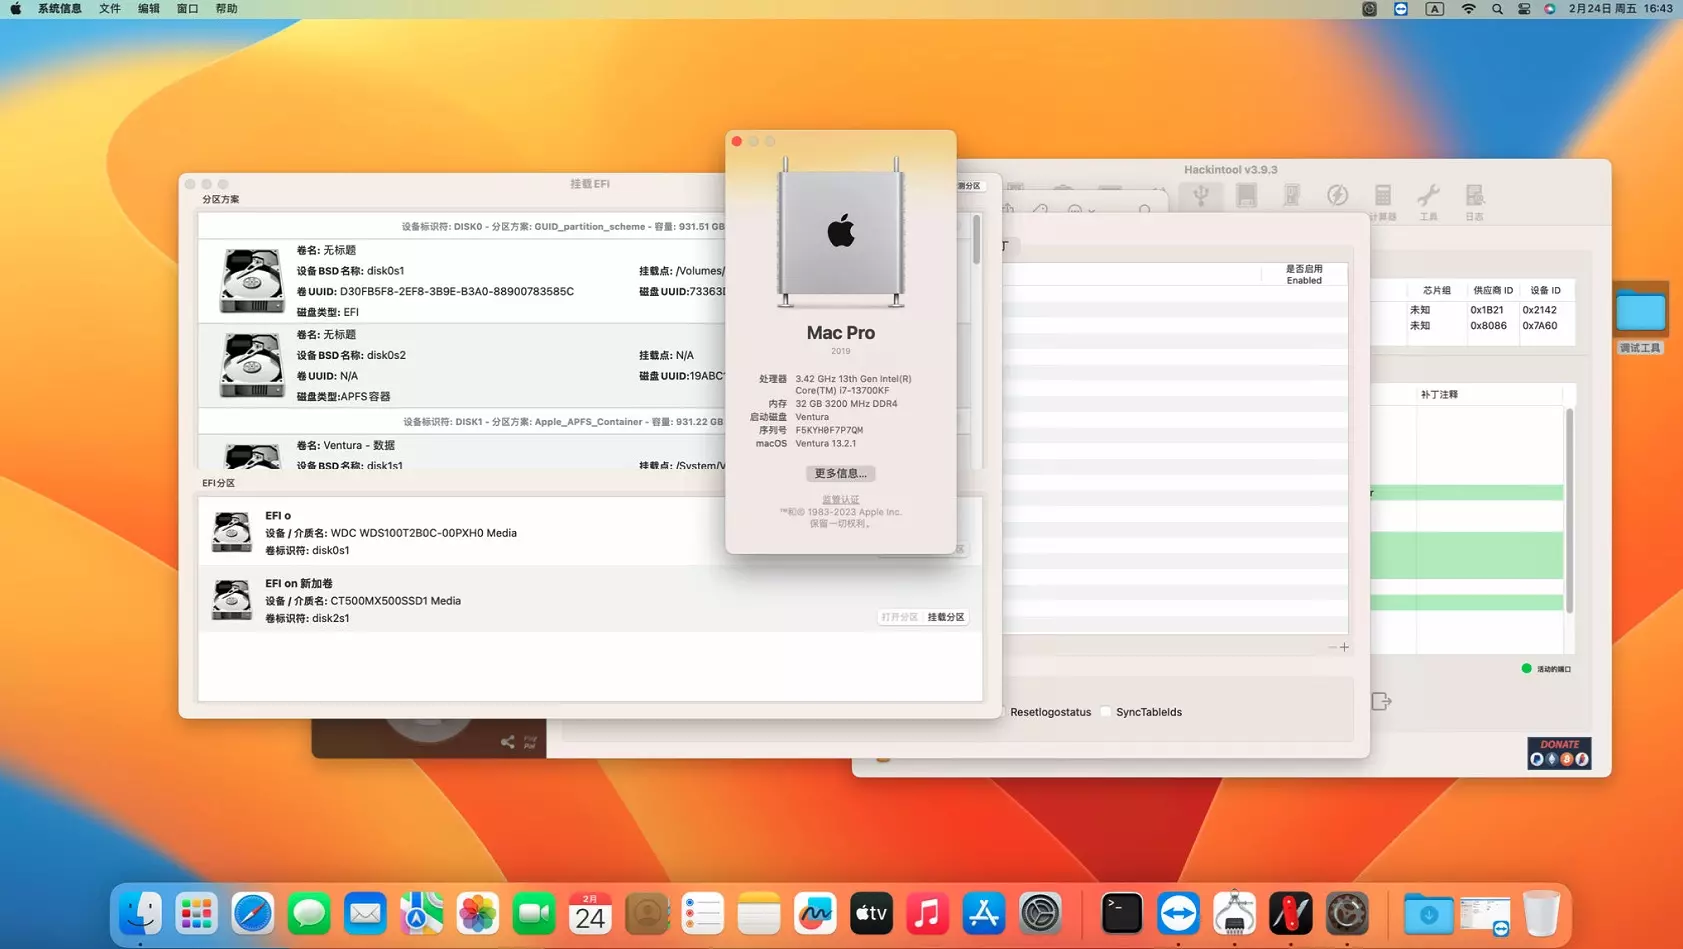The height and width of the screenshot is (949, 1683).
Task: Open the 文件 menu in menu bar
Action: (110, 9)
